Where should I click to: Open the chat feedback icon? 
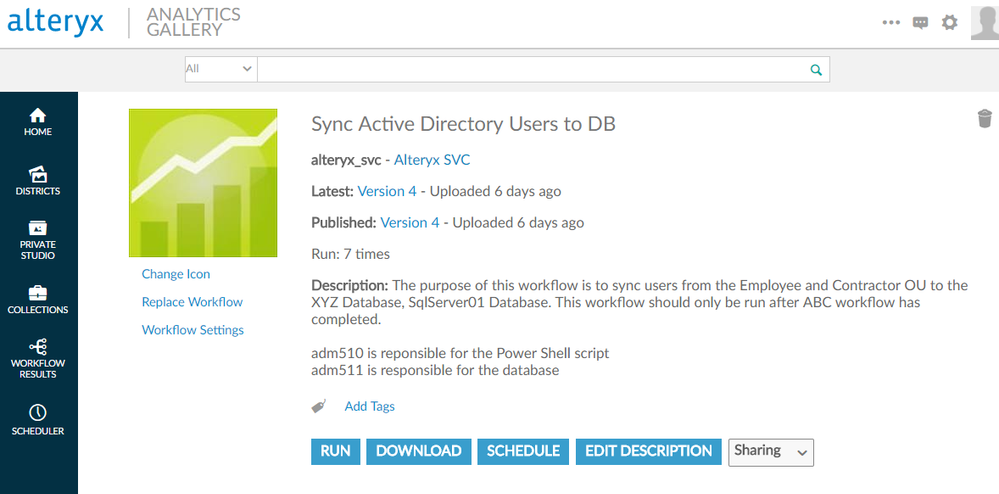pyautogui.click(x=920, y=23)
